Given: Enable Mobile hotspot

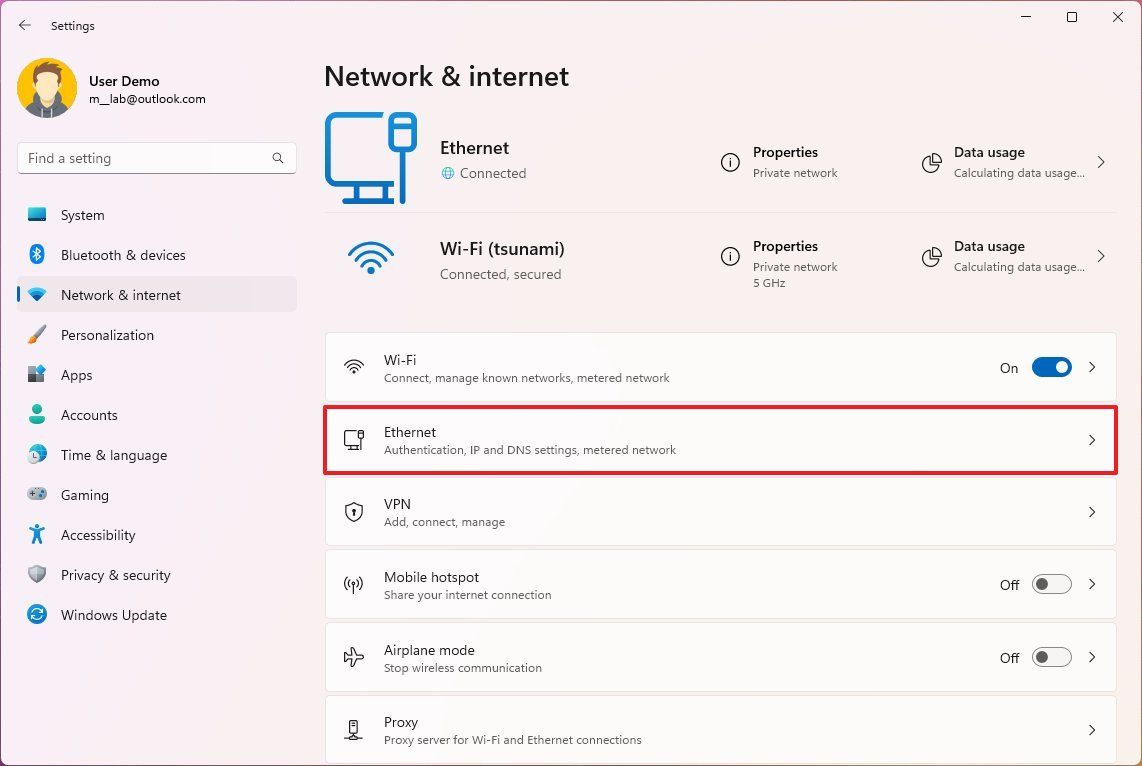Looking at the screenshot, I should coord(1051,584).
